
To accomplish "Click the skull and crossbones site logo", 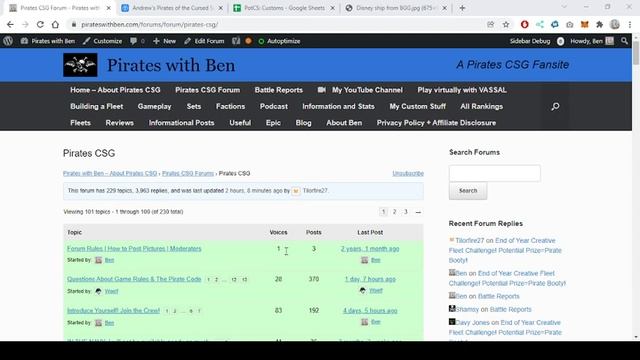I will click(80, 64).
